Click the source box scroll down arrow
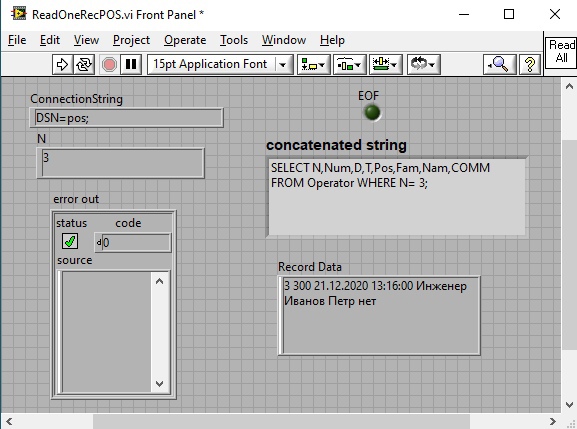This screenshot has width=577, height=429. 159,384
